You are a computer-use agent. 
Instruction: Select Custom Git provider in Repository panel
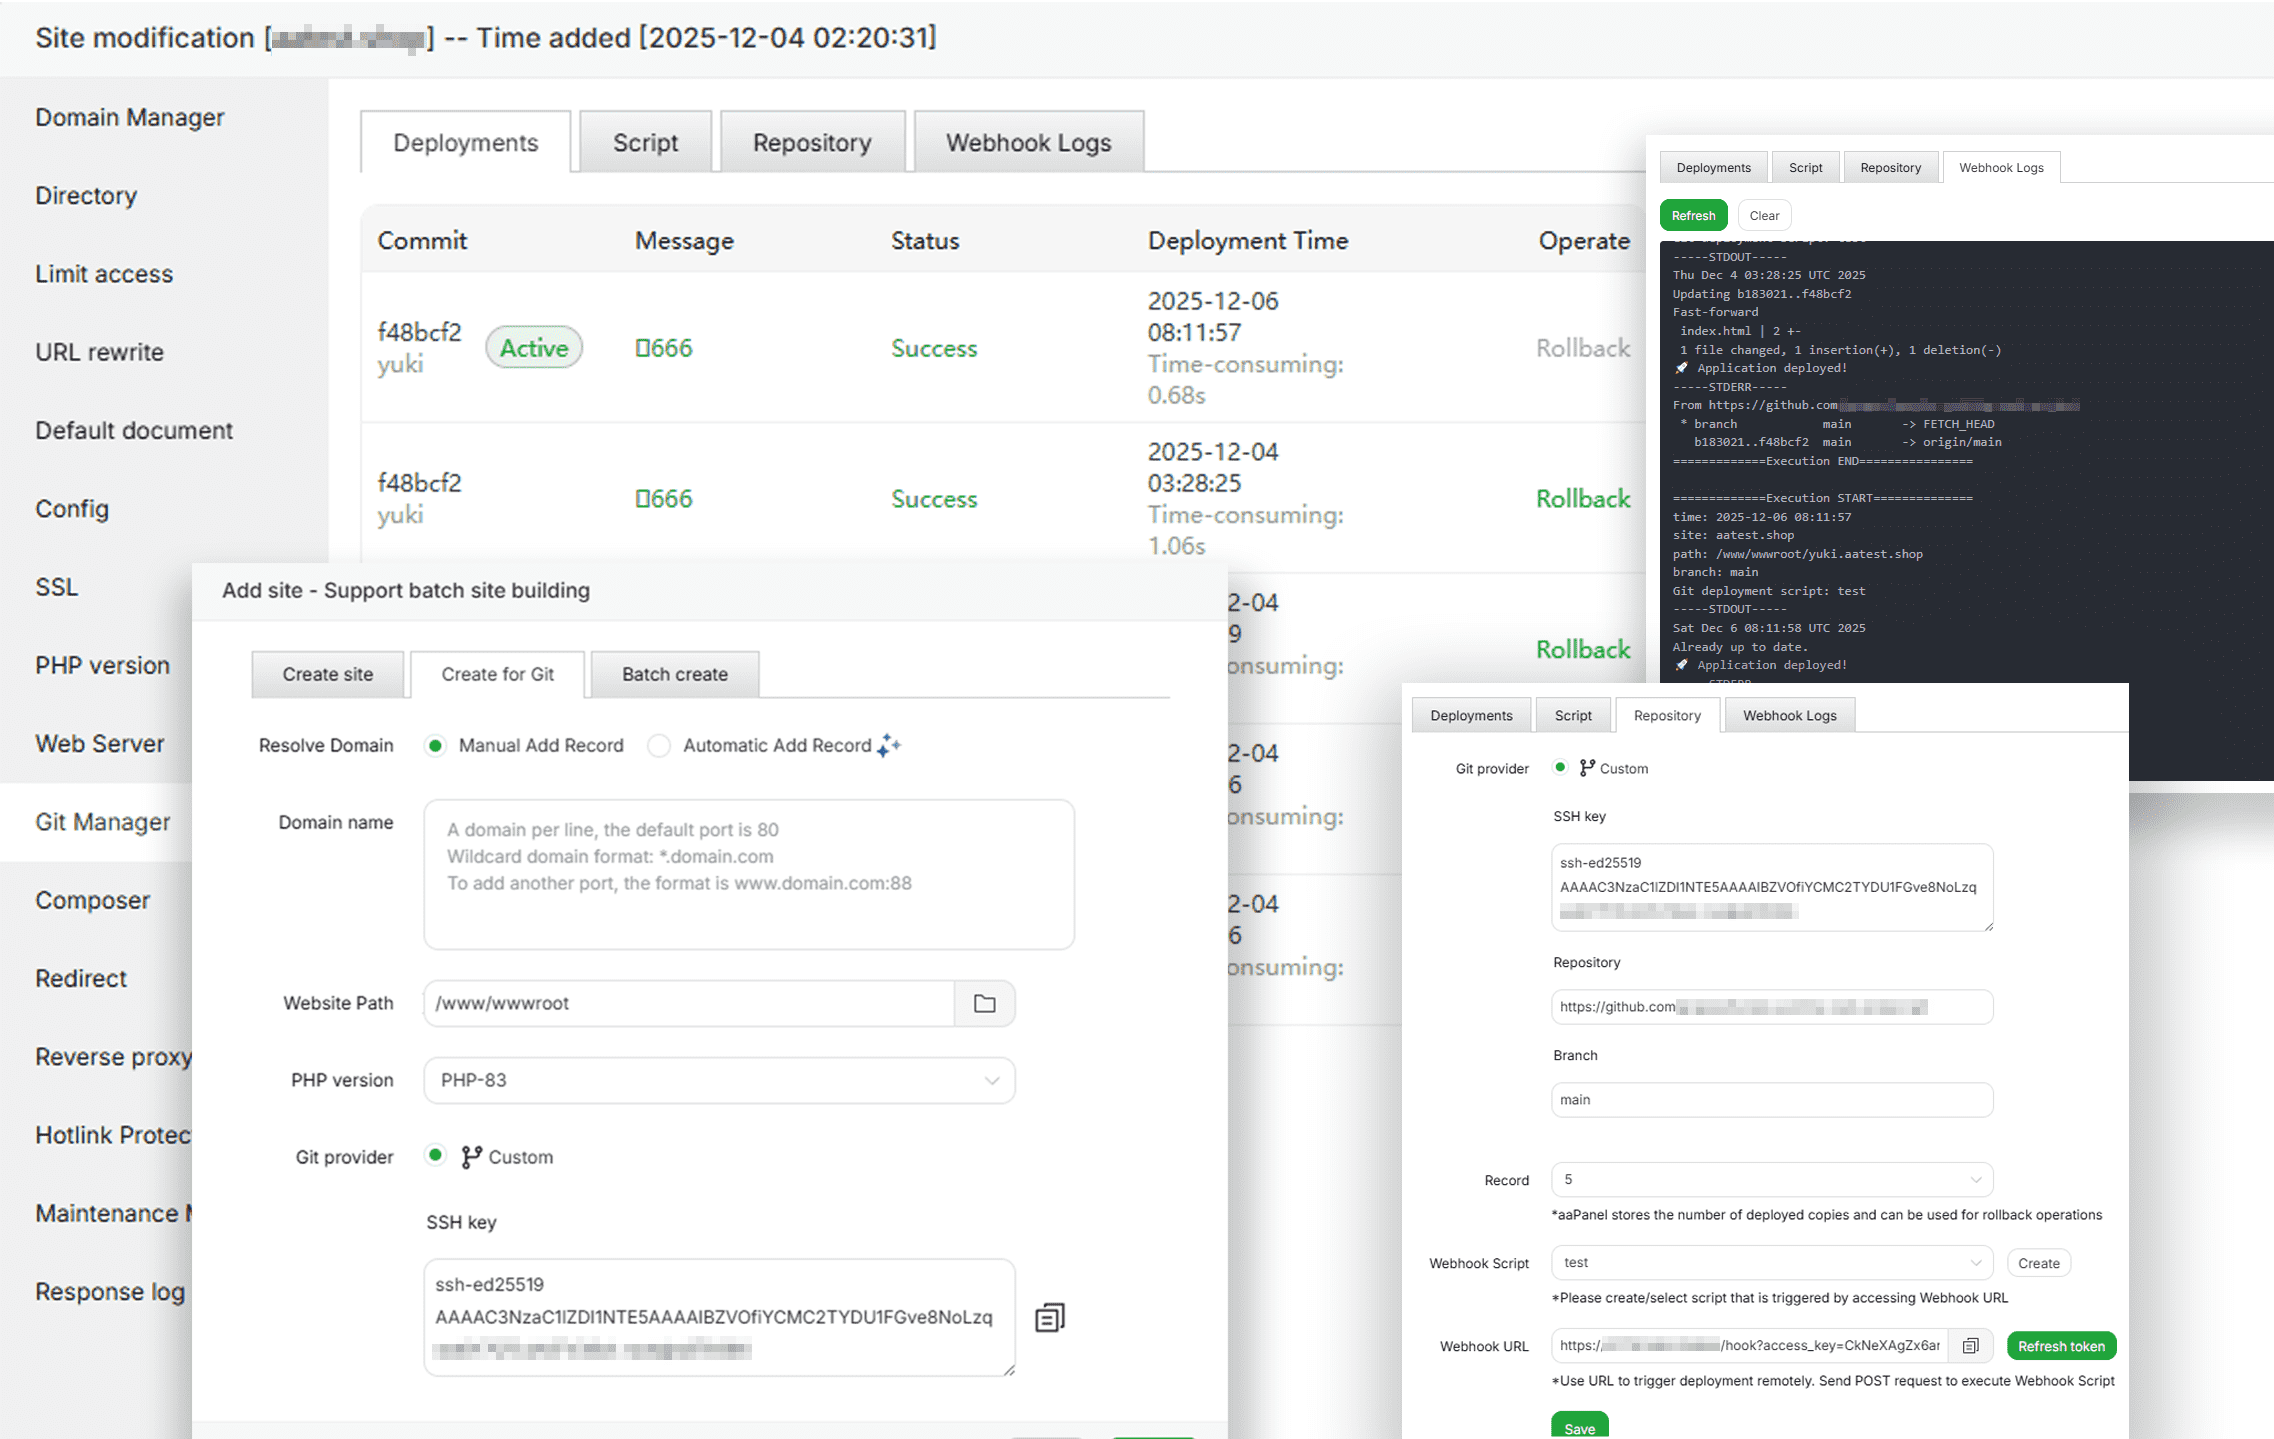tap(1560, 768)
